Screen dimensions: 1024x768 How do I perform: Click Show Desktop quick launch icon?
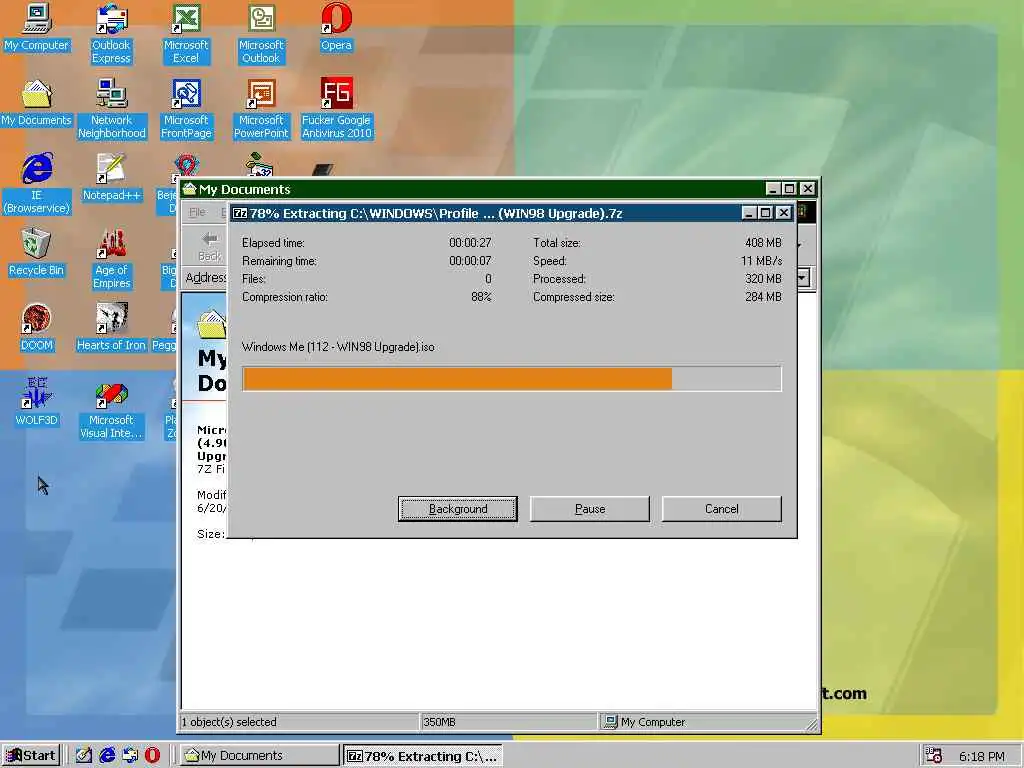click(84, 755)
